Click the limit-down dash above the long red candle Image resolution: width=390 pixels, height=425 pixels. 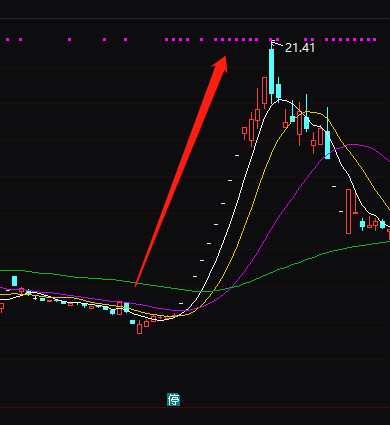(x=334, y=187)
